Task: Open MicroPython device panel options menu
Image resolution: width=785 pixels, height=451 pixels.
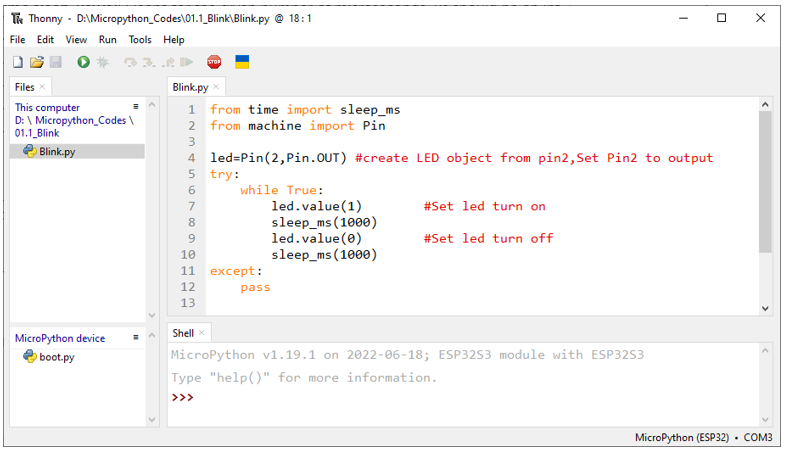Action: pos(136,337)
